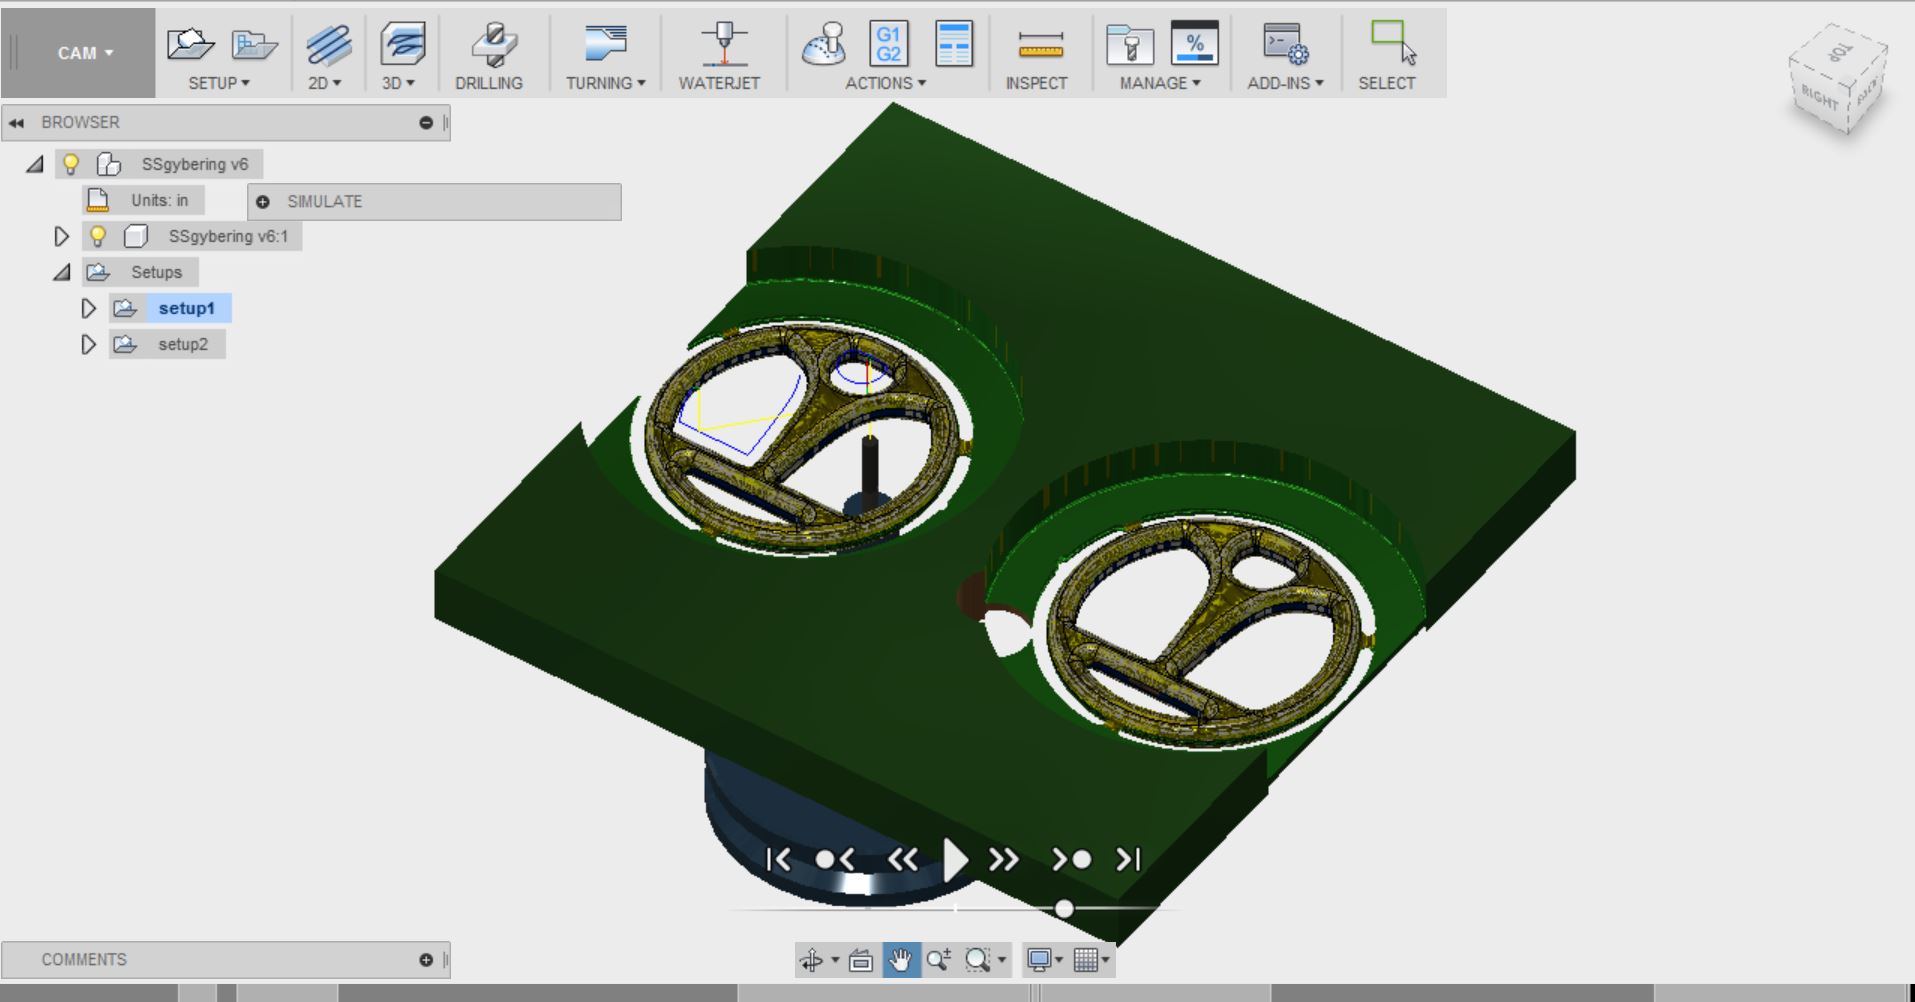Viewport: 1915px width, 1002px height.
Task: Click the 3D milling strategy icon
Action: (x=402, y=45)
